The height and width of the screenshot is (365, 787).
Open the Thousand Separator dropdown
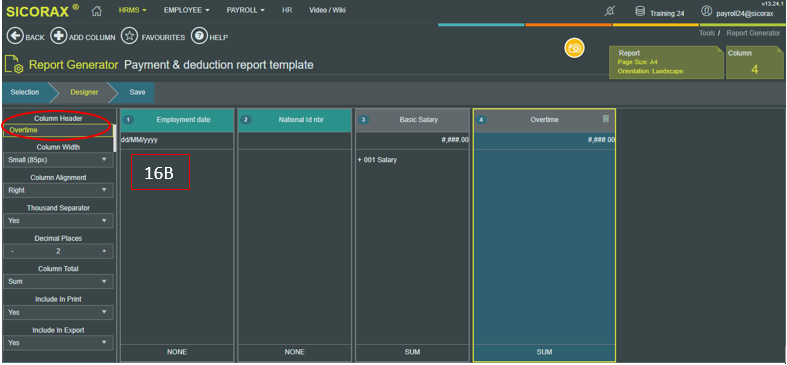(58, 220)
